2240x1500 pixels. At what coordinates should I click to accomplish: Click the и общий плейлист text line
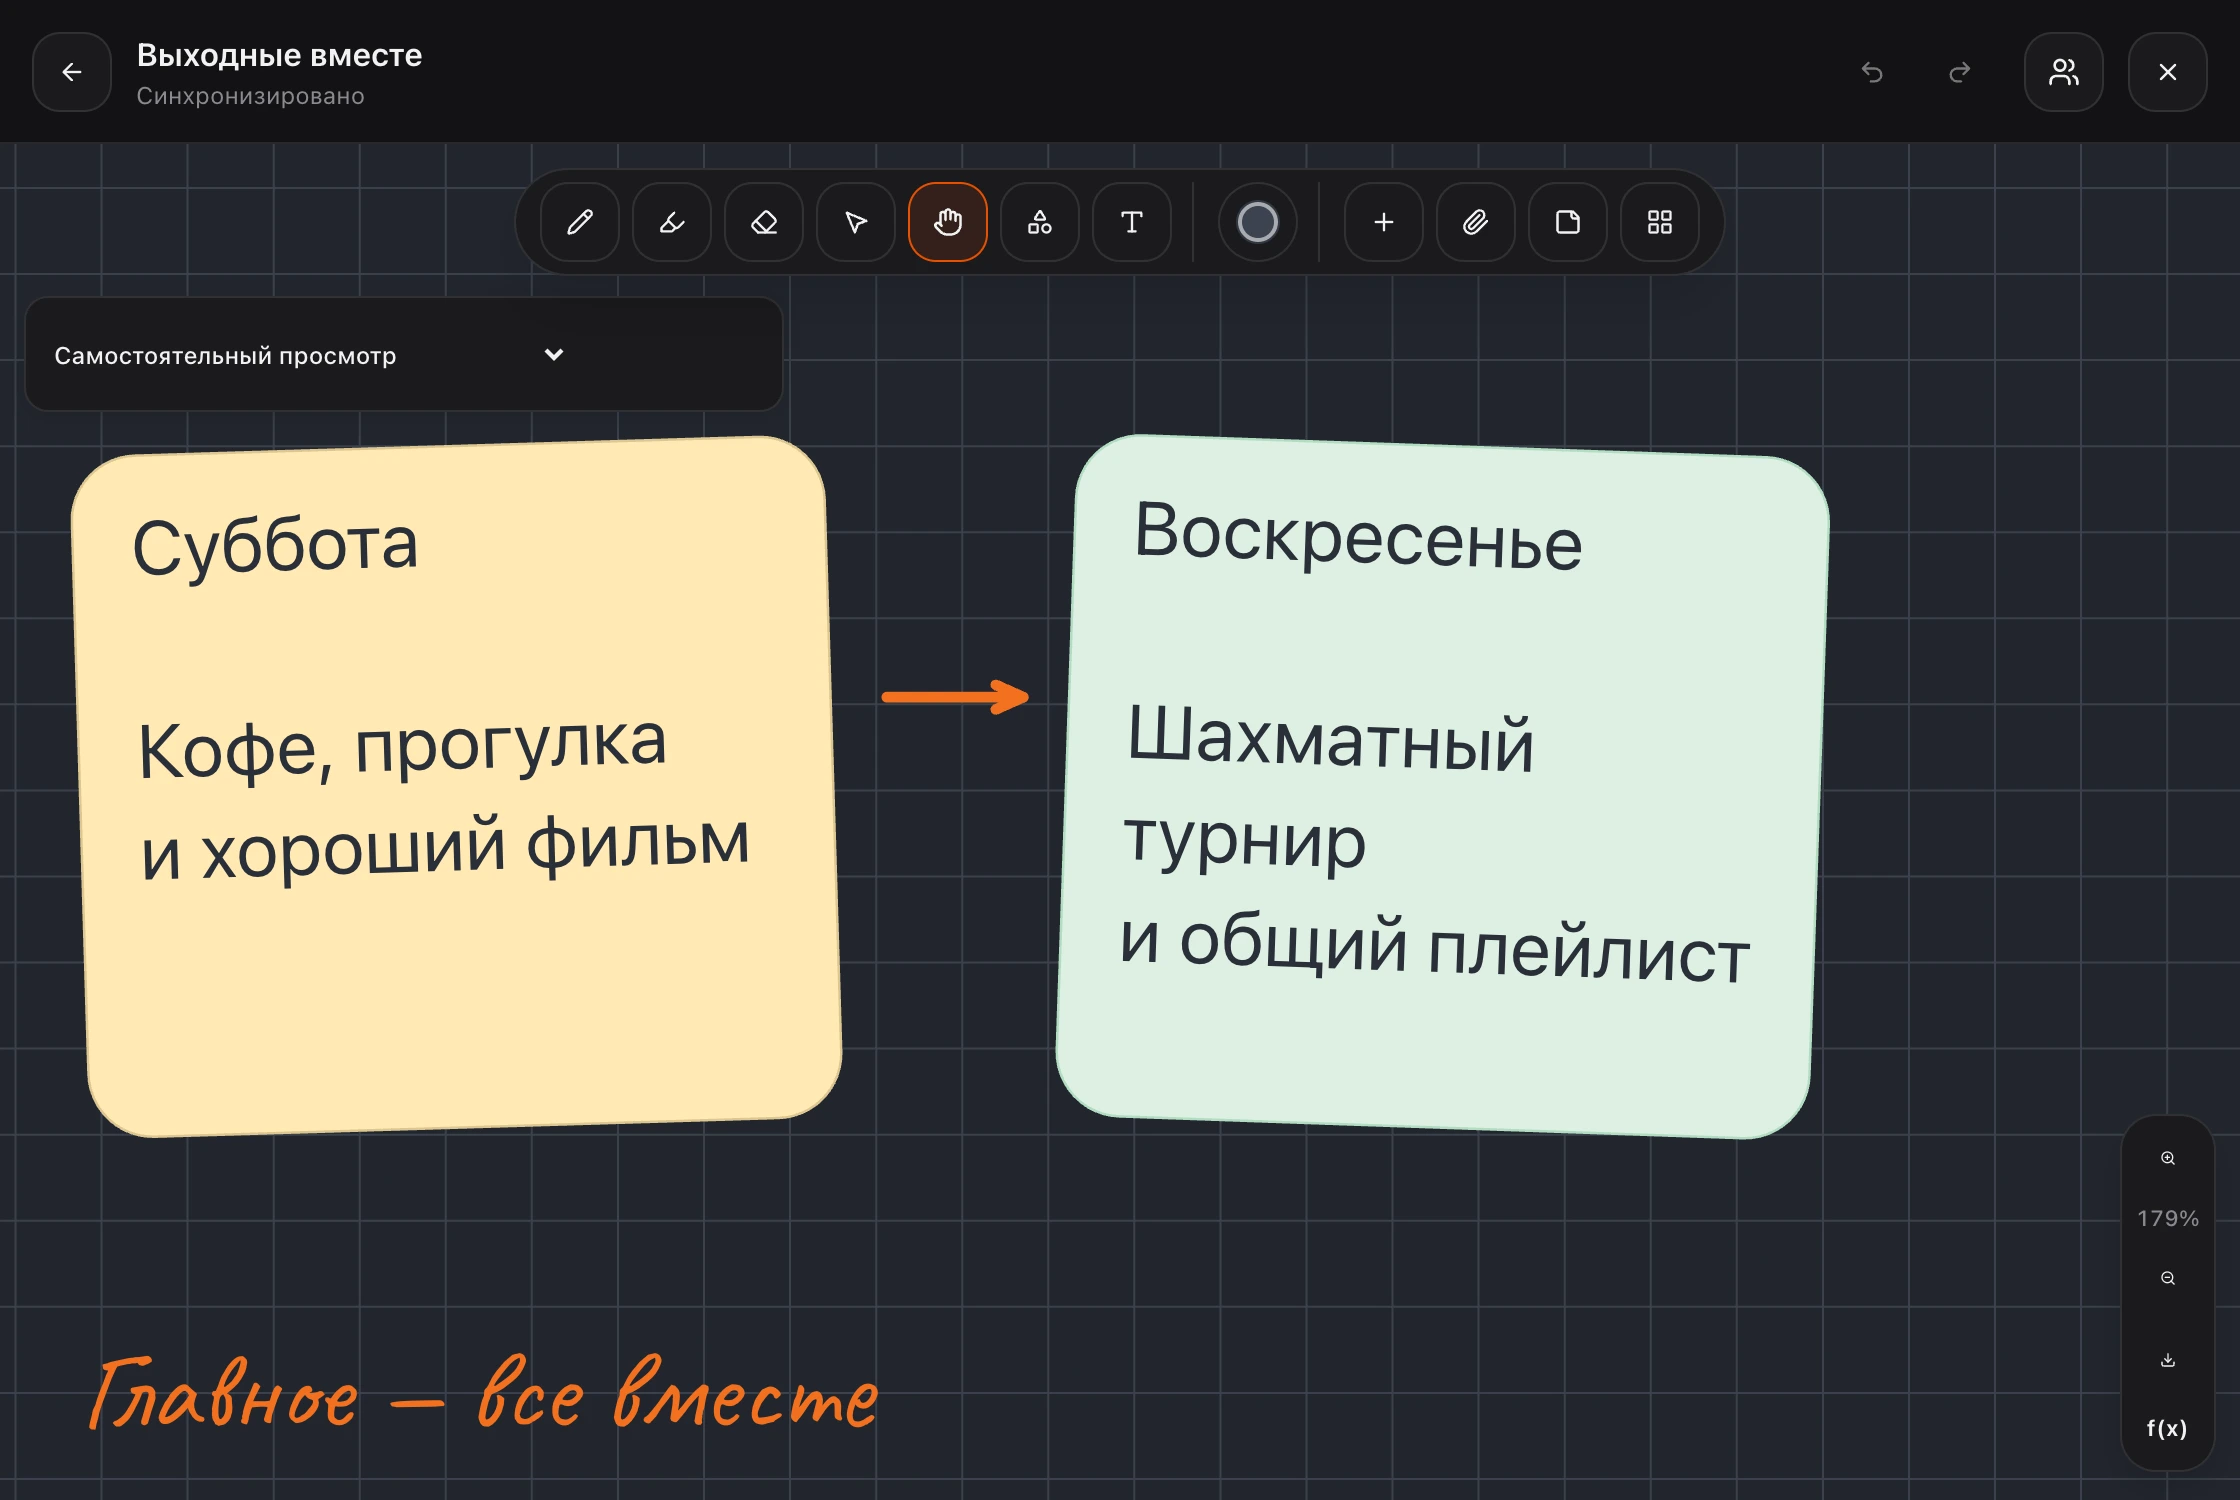[x=1435, y=947]
